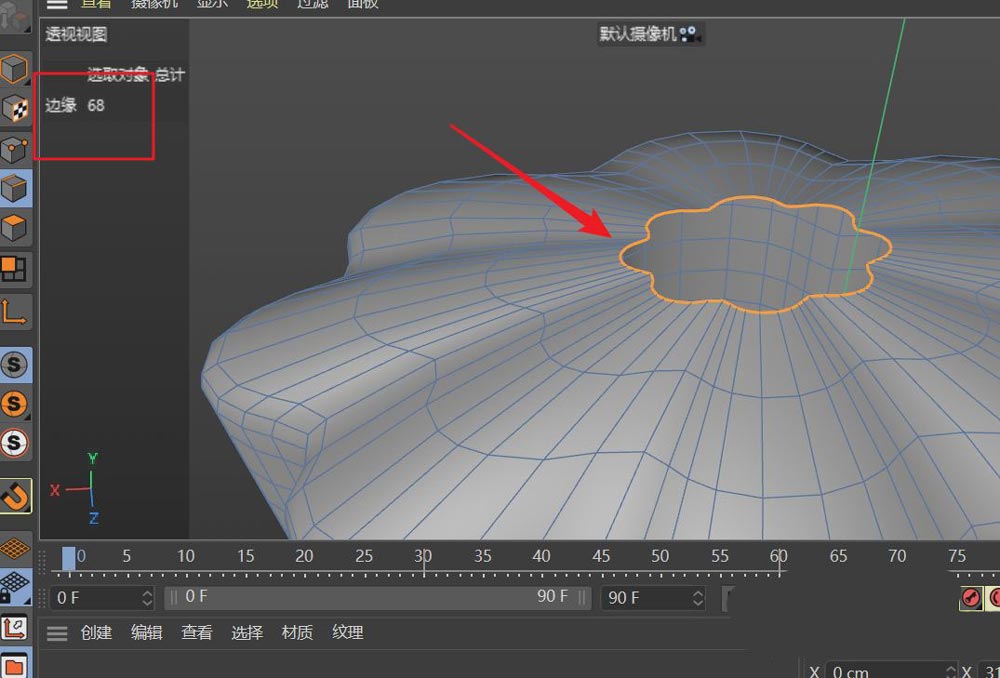
Task: Click the 创建 menu in material manager
Action: pyautogui.click(x=96, y=633)
